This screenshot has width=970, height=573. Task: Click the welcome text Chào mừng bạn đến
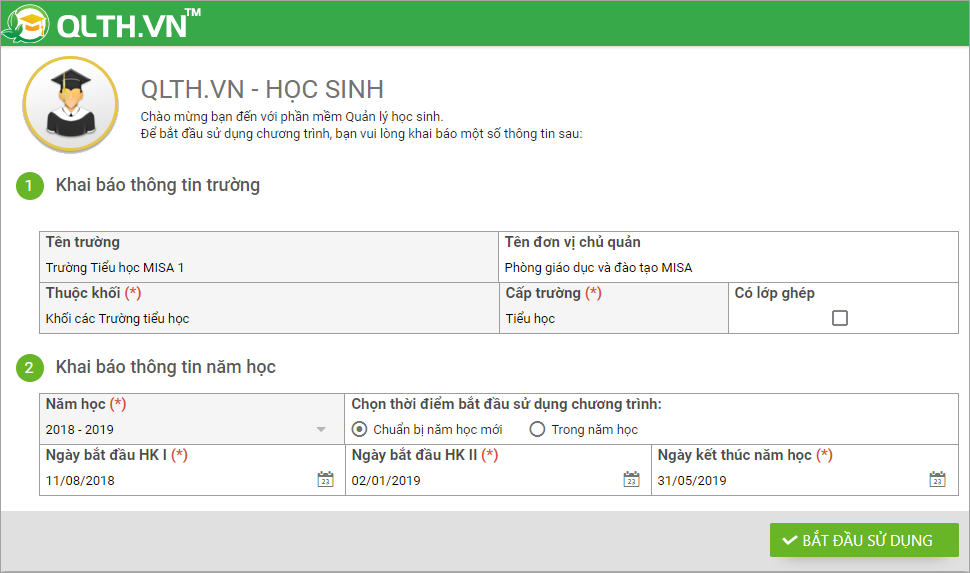click(292, 116)
